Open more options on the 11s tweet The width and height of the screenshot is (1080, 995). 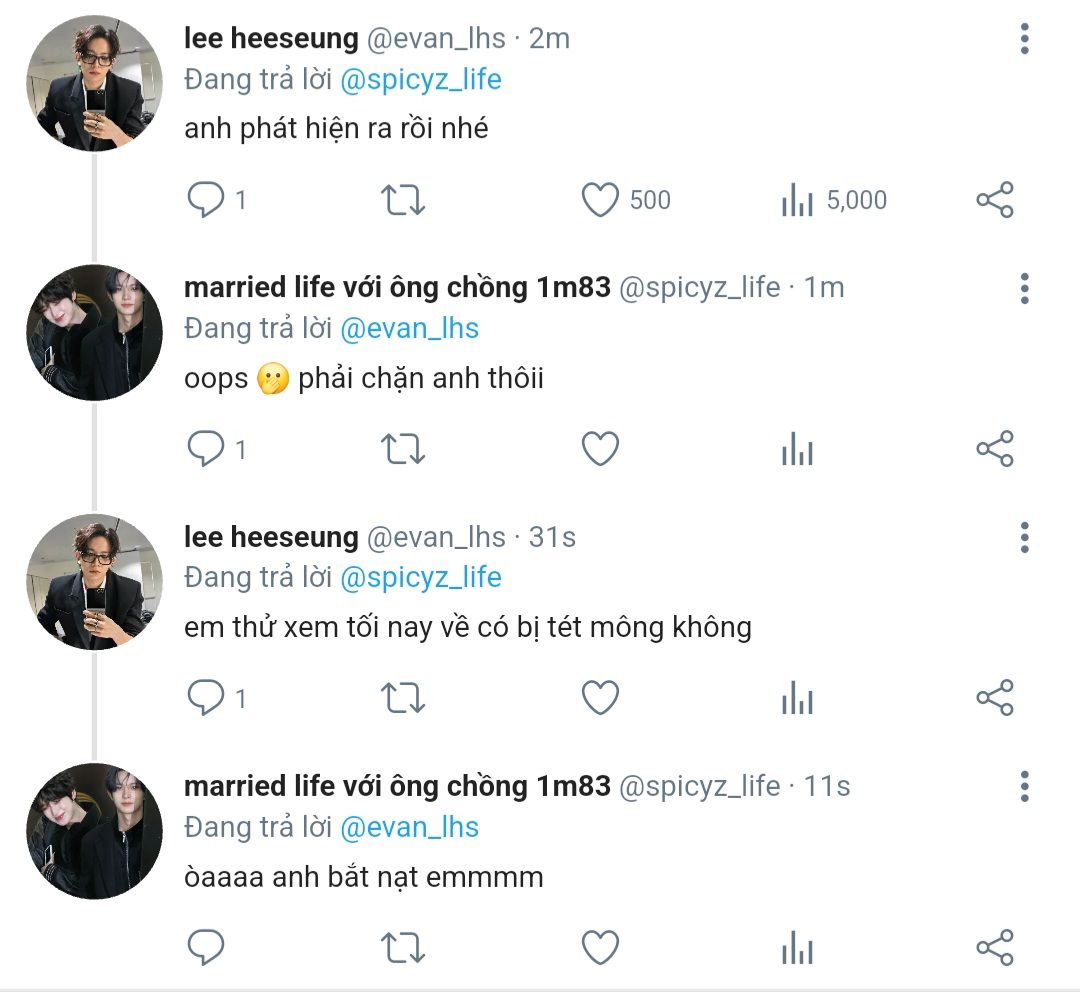pos(1024,786)
